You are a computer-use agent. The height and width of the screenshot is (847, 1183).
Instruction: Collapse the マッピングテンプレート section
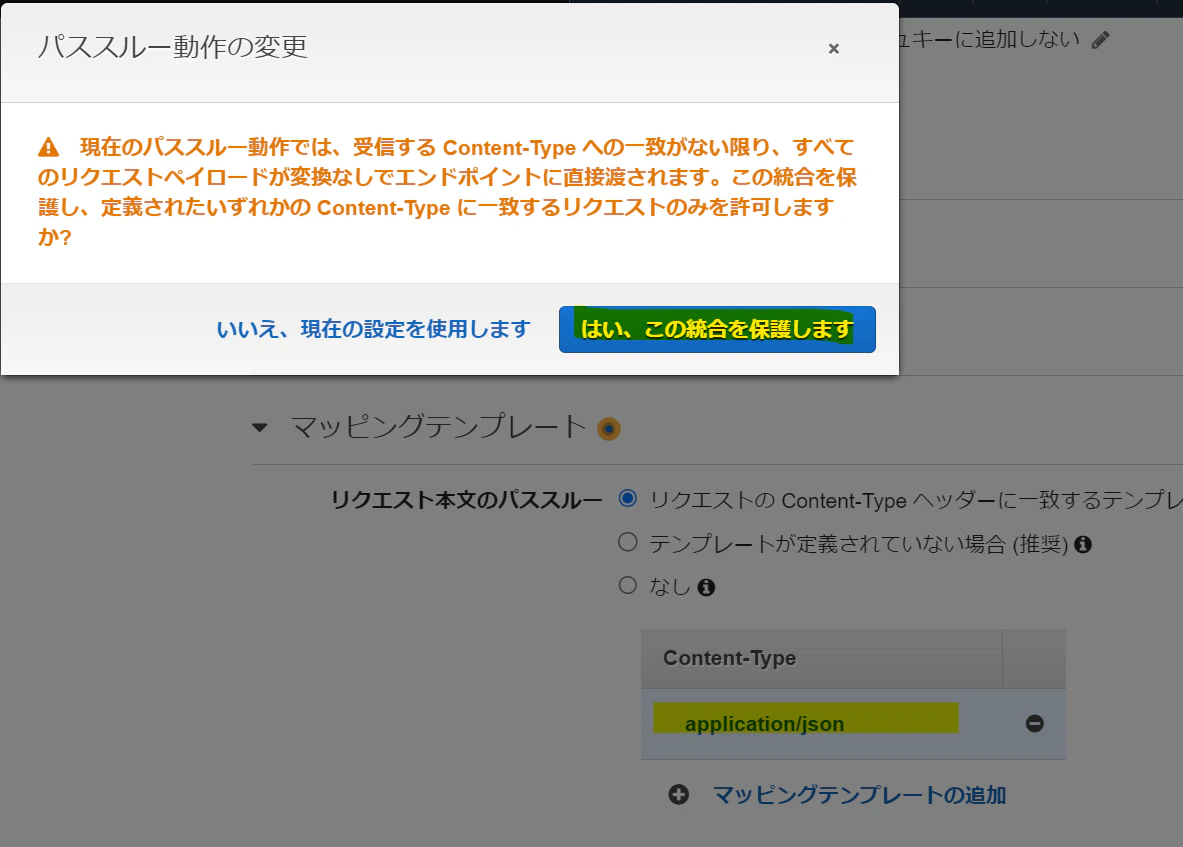click(x=260, y=428)
